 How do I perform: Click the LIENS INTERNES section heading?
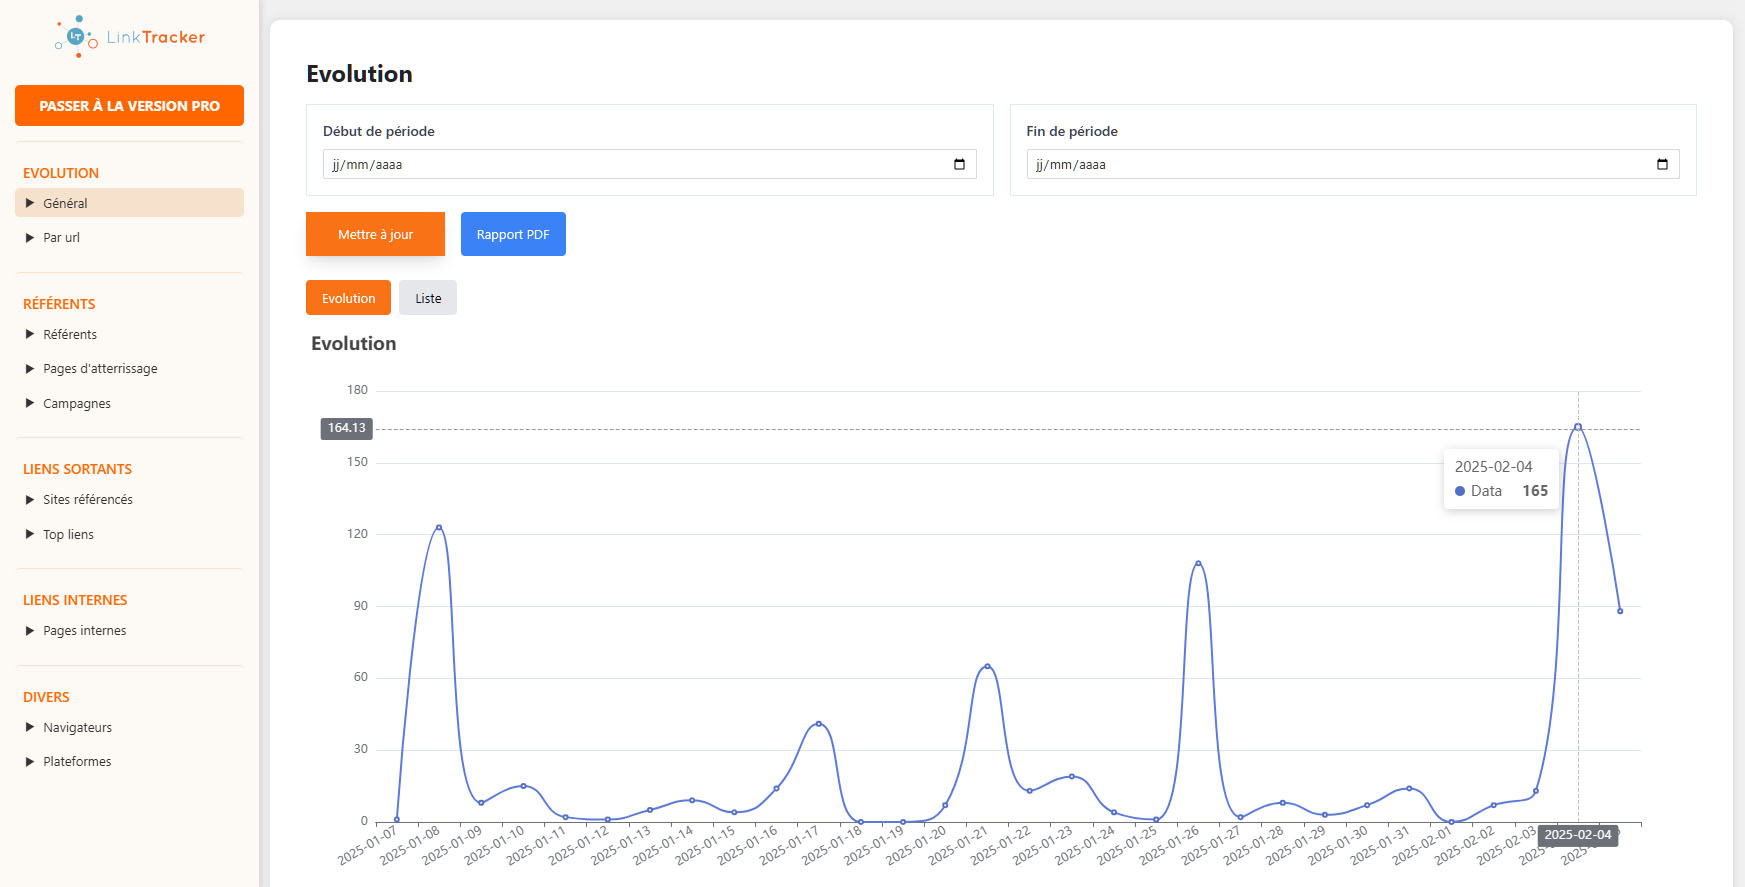[75, 600]
